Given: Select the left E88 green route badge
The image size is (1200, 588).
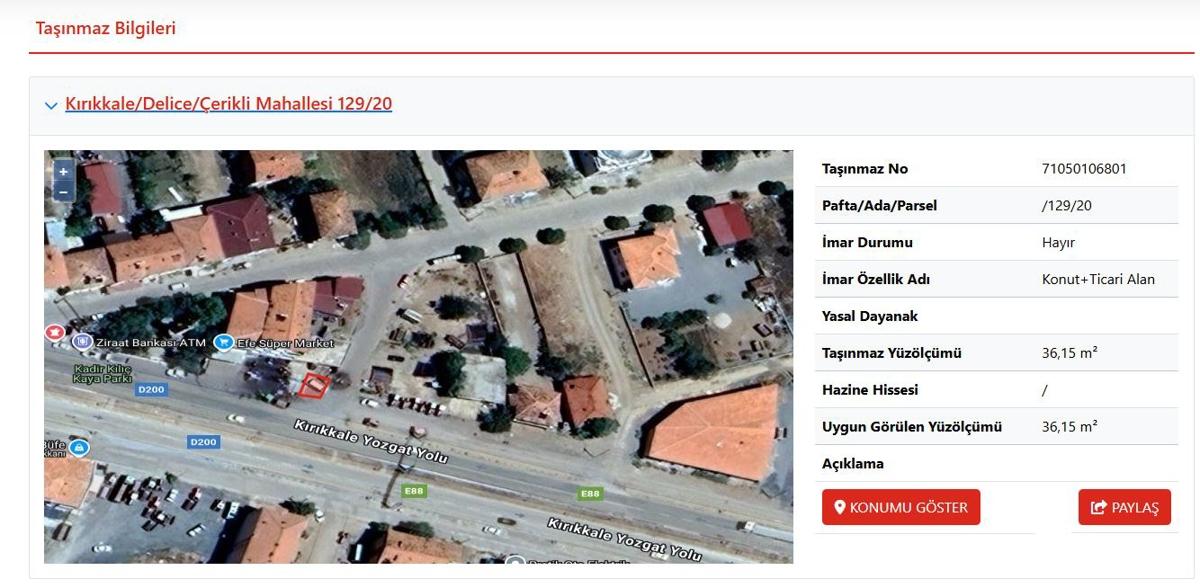Looking at the screenshot, I should pos(413,491).
